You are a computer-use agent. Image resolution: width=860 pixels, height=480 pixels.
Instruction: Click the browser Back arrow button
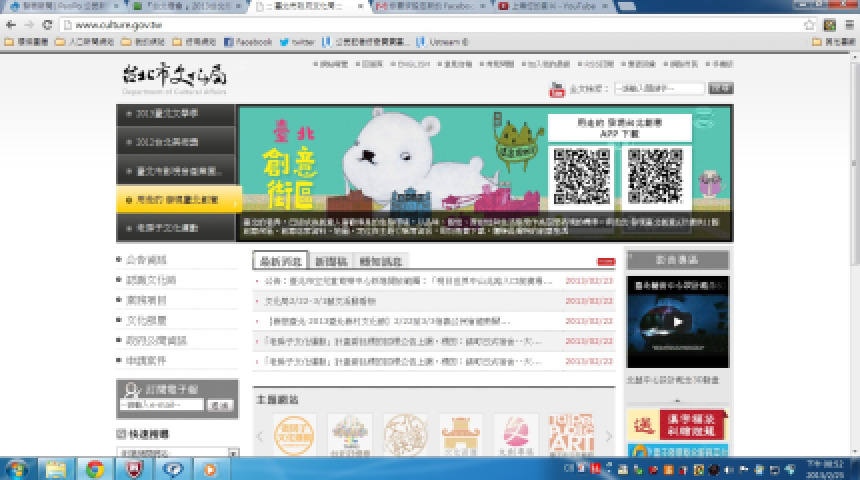pyautogui.click(x=13, y=24)
